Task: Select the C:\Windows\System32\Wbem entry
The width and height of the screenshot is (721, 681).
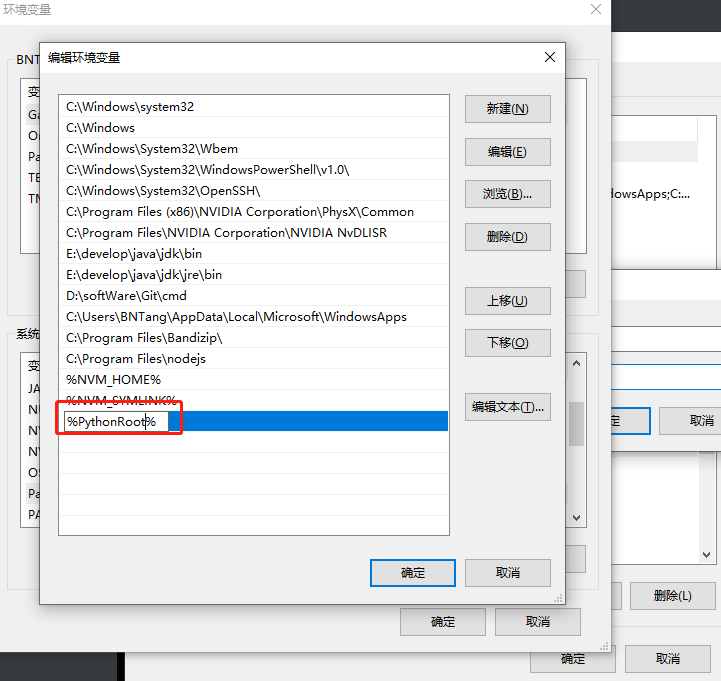Action: [x=254, y=149]
